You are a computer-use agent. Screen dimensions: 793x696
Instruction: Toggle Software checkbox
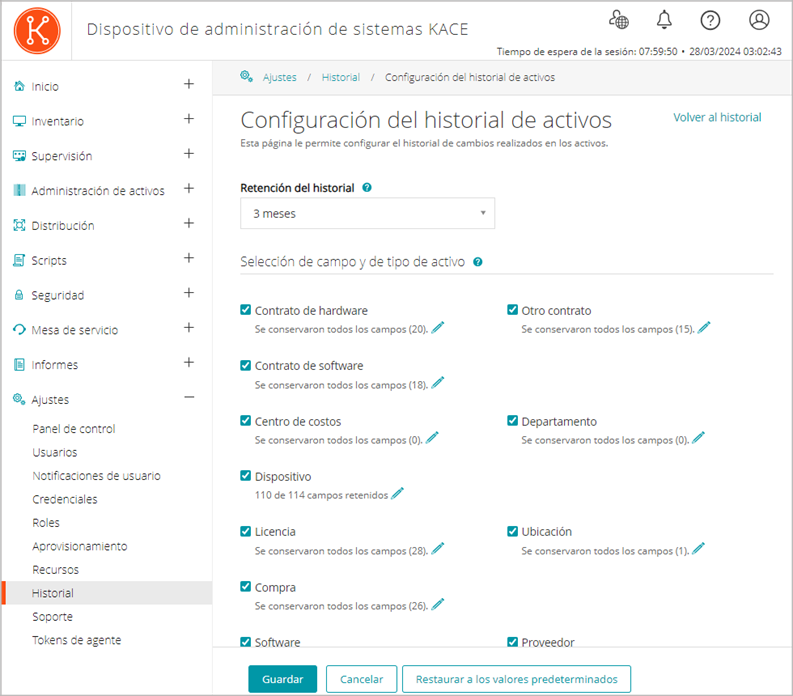pos(246,642)
